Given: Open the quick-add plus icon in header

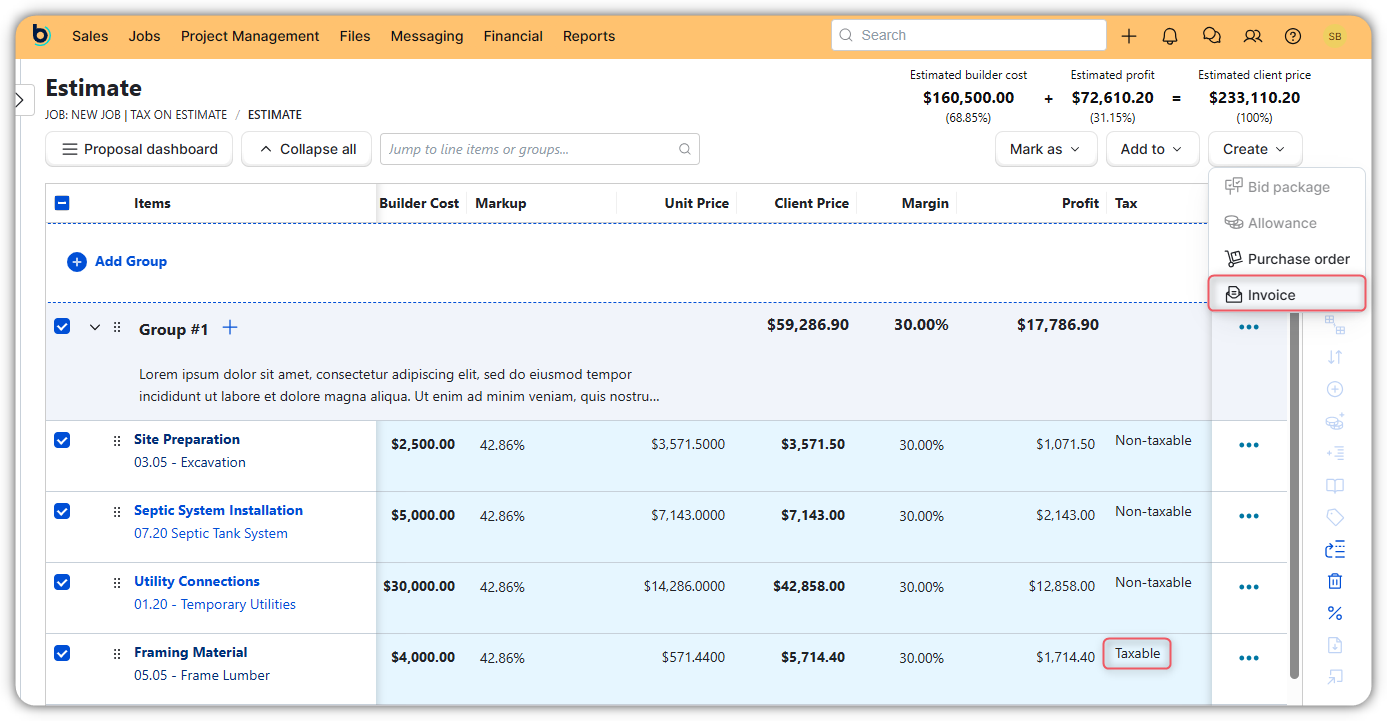Looking at the screenshot, I should pyautogui.click(x=1129, y=36).
